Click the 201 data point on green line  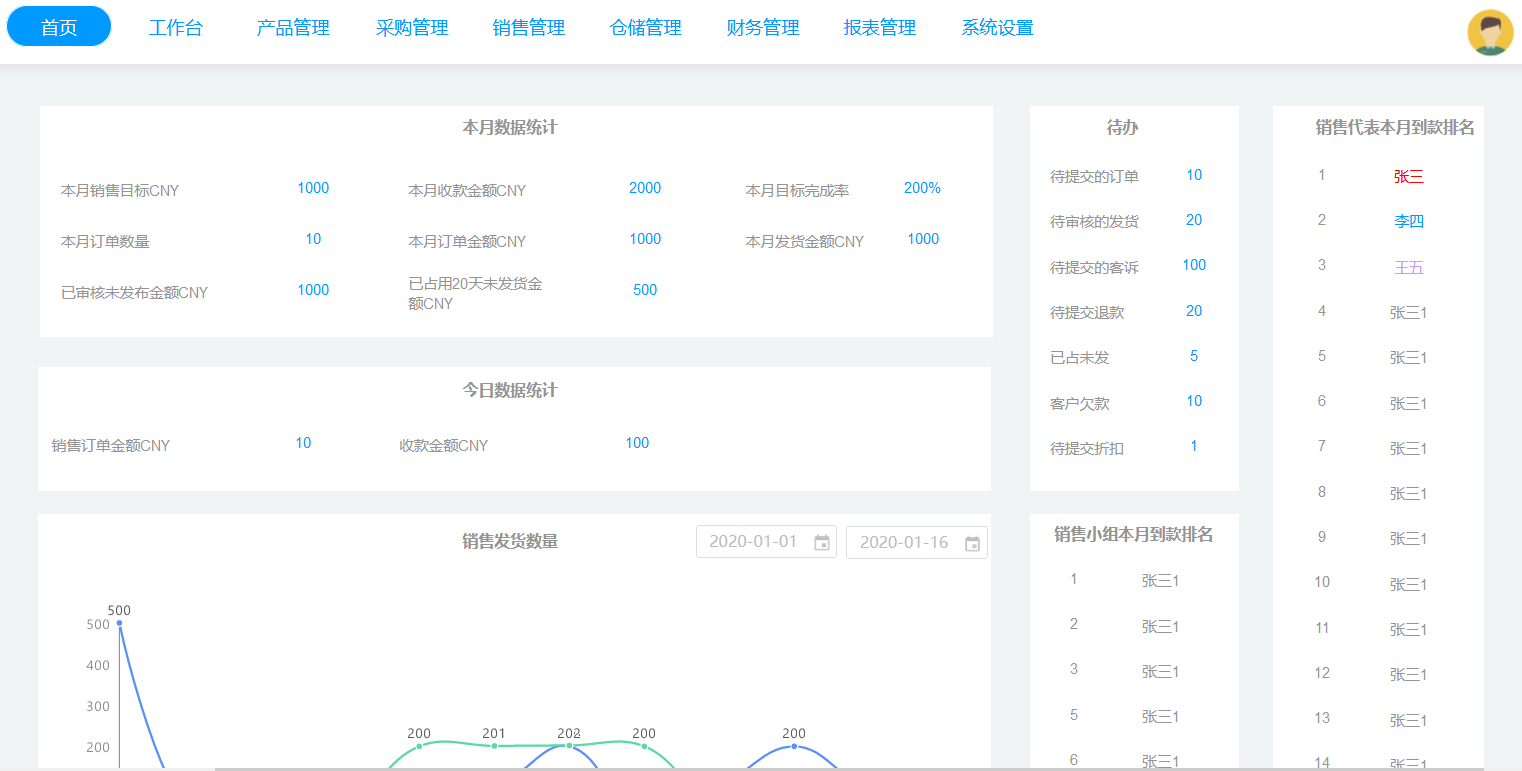tap(494, 746)
